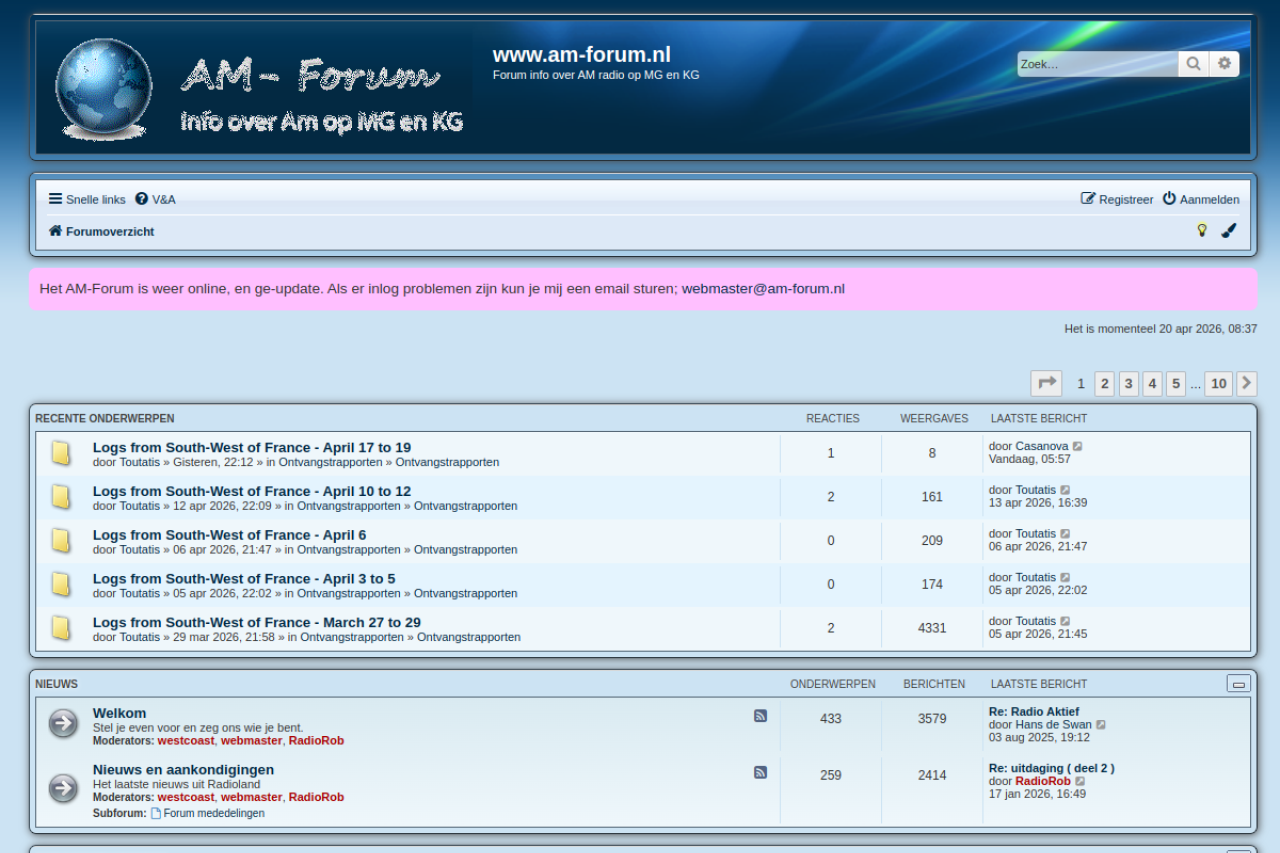1280x853 pixels.
Task: Go to page 2 in the pagination
Action: pyautogui.click(x=1104, y=383)
